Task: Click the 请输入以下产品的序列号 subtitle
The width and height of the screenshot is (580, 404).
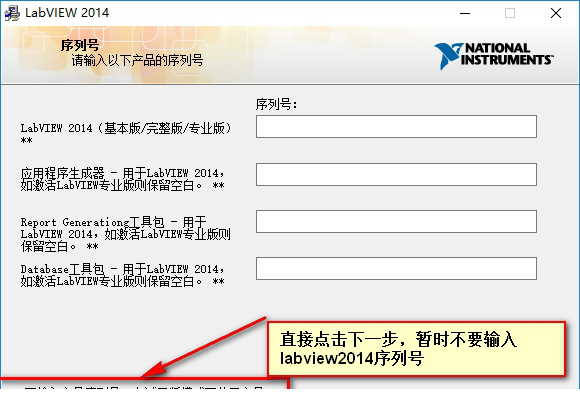Action: (x=137, y=60)
